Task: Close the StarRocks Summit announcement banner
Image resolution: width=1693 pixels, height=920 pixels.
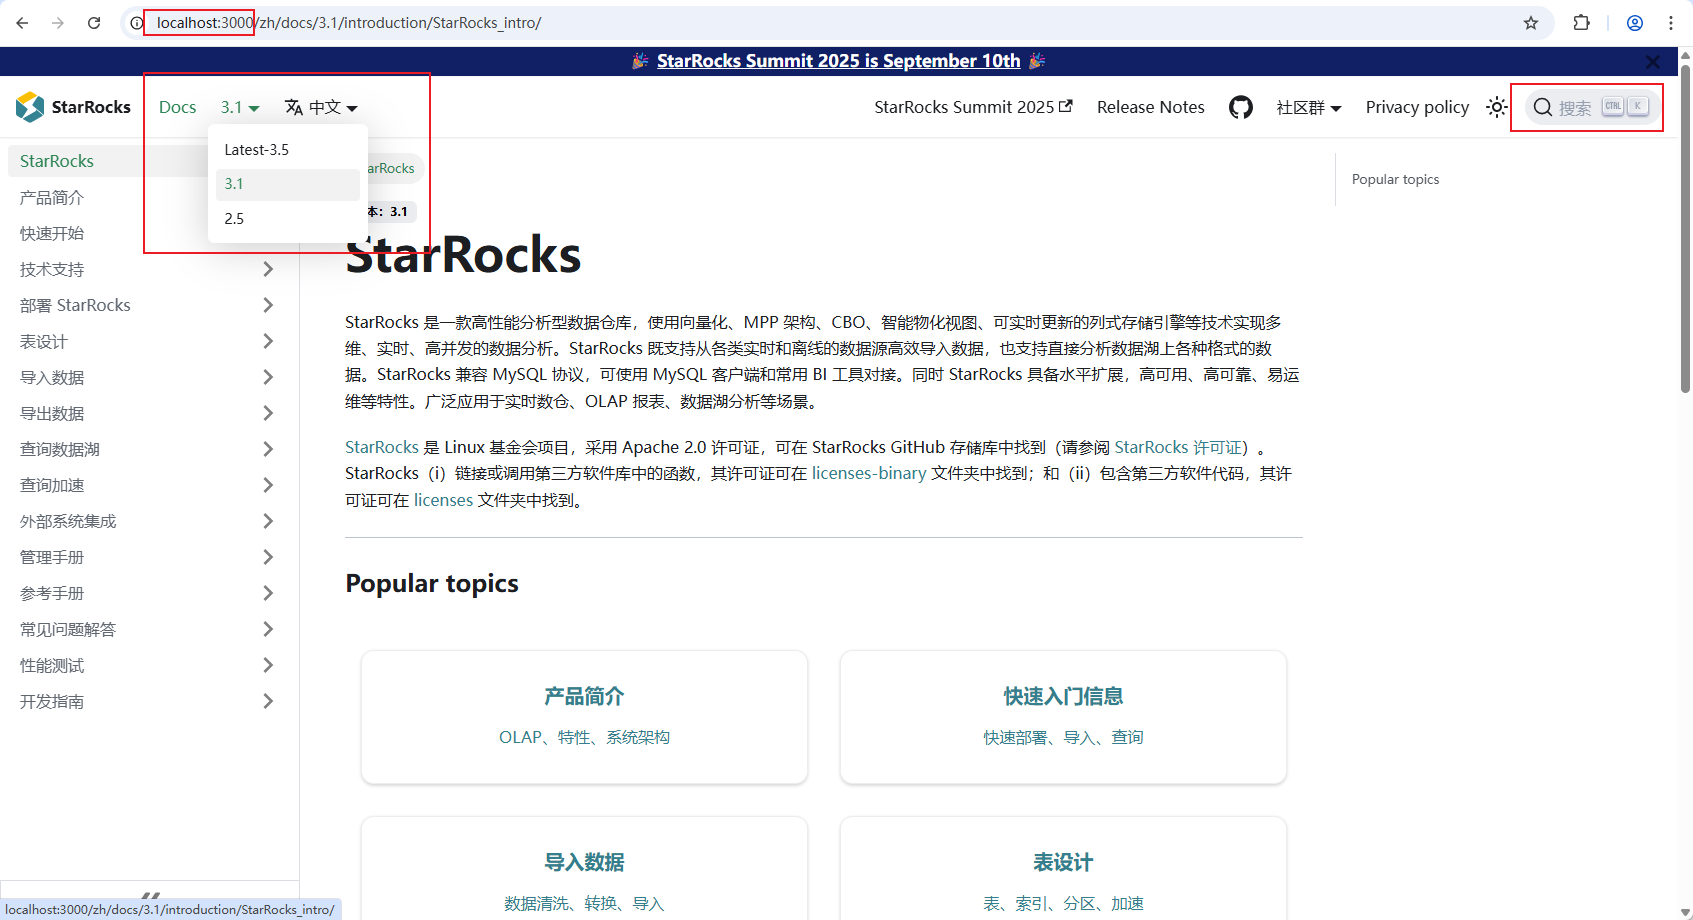Action: tap(1653, 62)
